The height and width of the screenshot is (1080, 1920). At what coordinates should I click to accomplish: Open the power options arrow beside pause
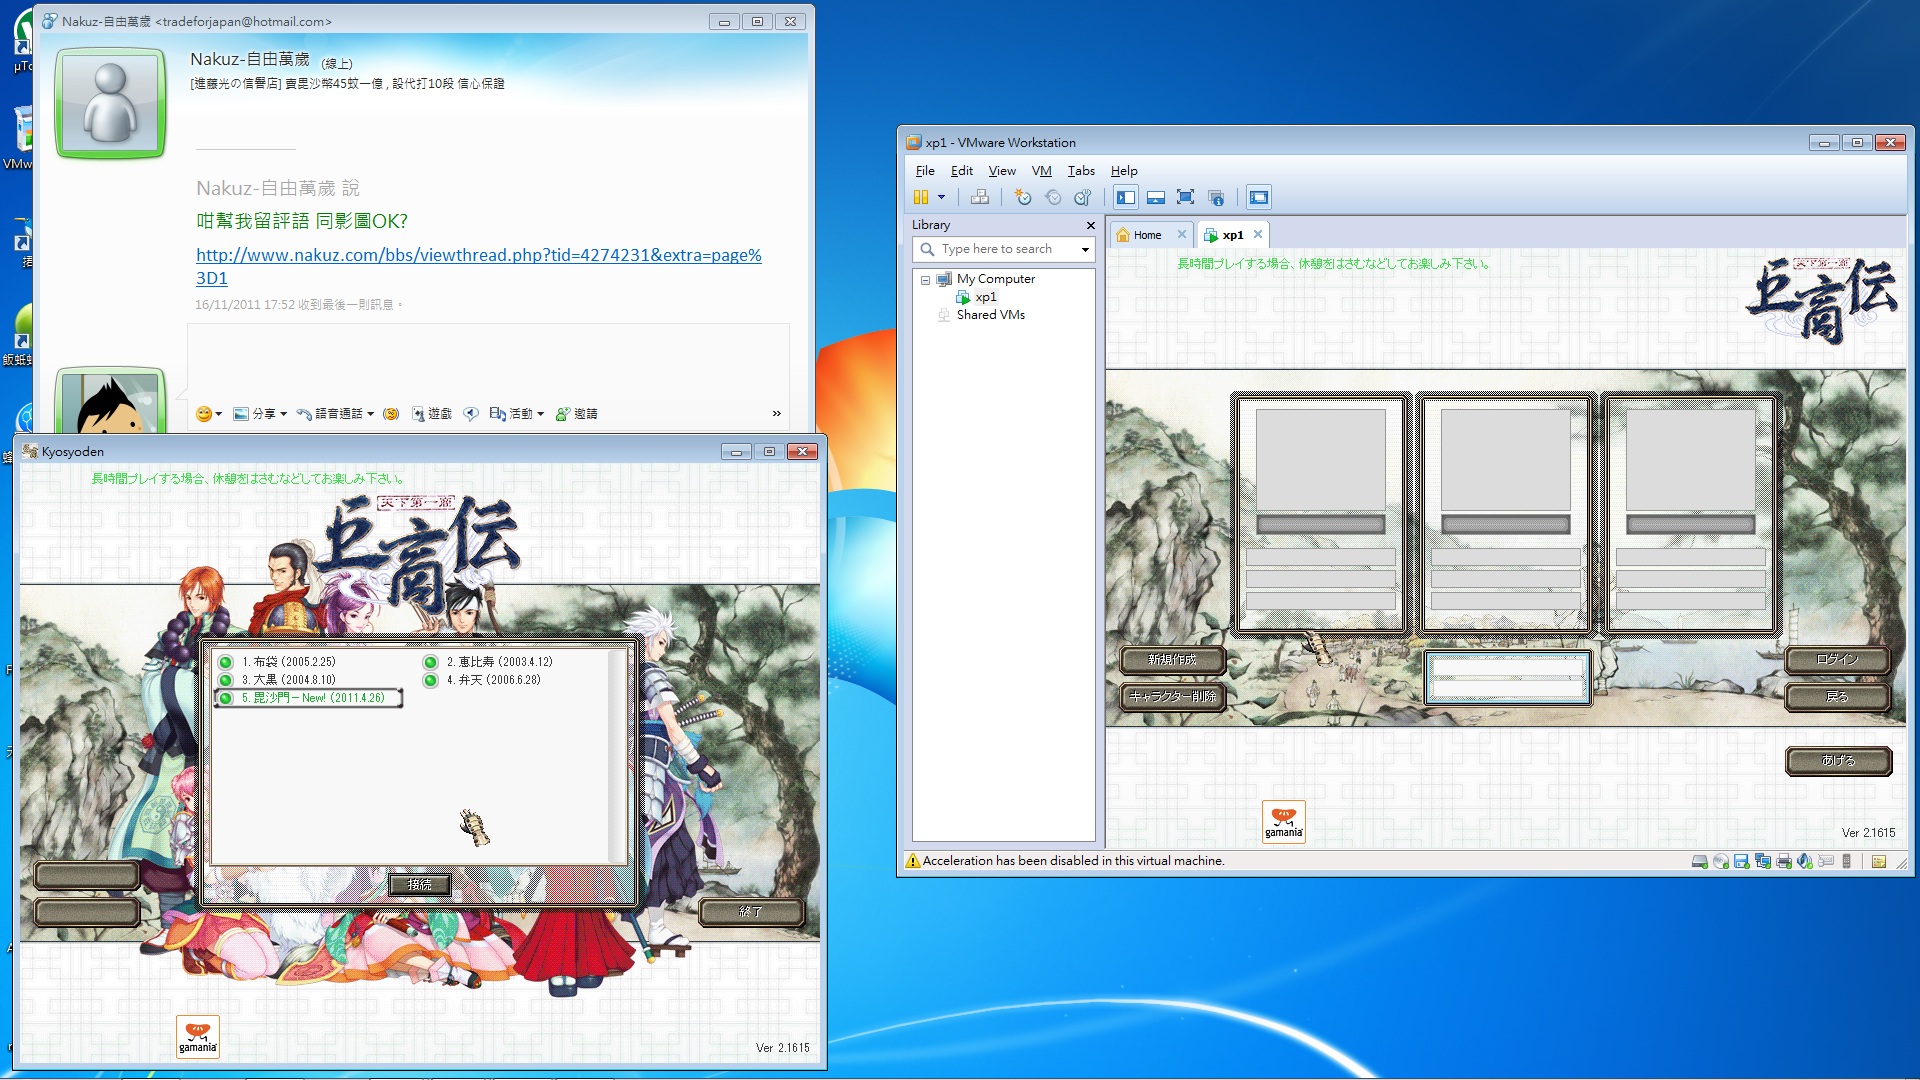point(941,197)
